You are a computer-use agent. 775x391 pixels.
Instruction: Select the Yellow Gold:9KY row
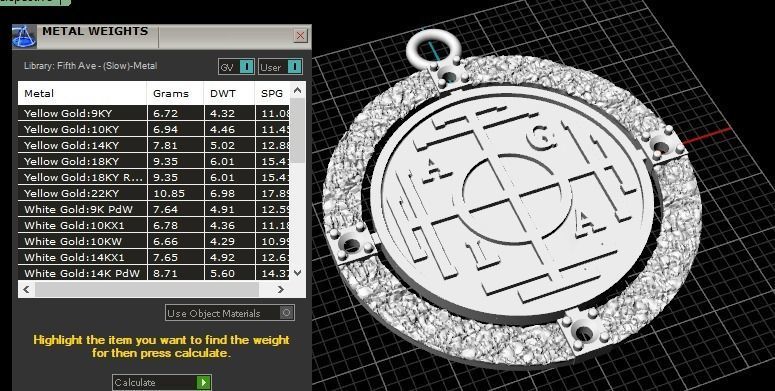pos(154,113)
